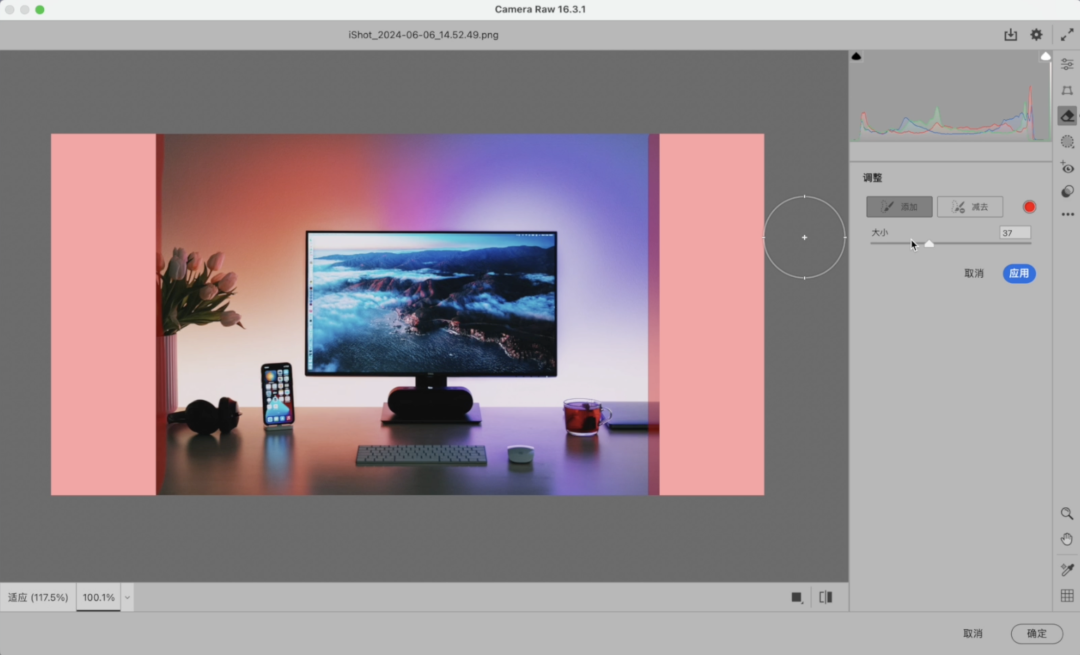Toggle shadow clipping warning in histogram
This screenshot has height=655, width=1080.
856,57
